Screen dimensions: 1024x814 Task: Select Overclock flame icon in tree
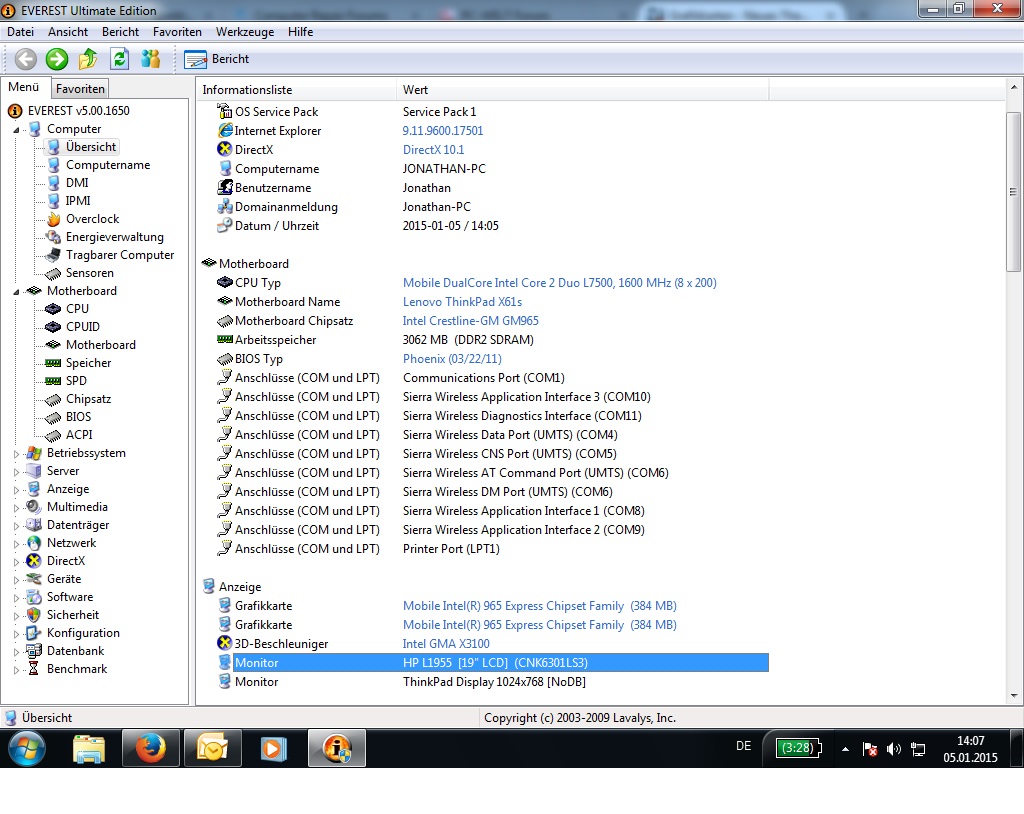coord(54,219)
